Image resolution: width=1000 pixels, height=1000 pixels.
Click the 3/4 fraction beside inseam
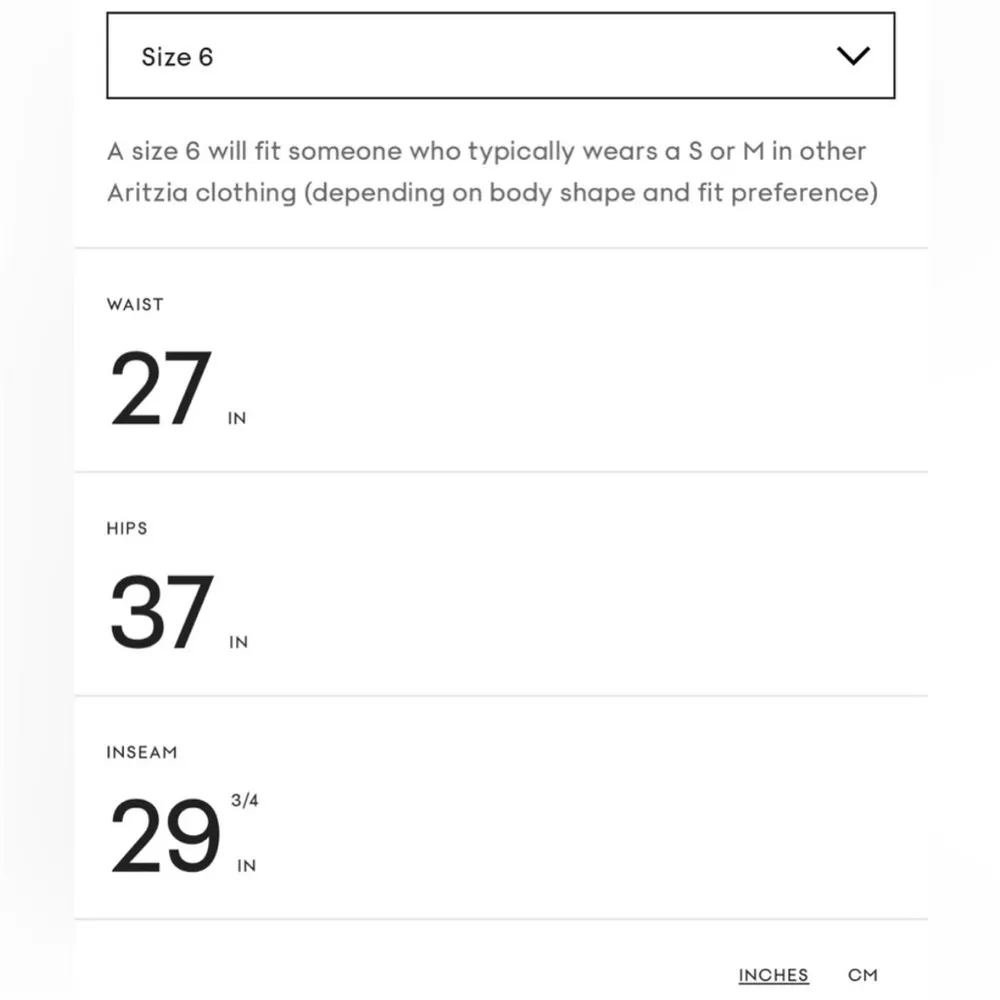coord(245,801)
